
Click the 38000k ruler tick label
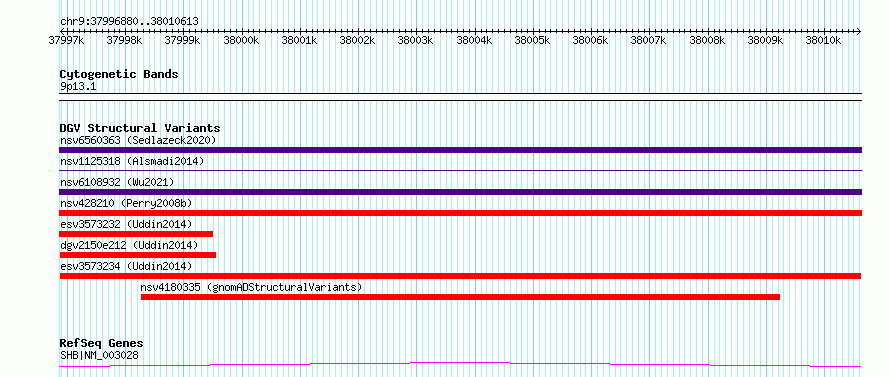click(241, 40)
